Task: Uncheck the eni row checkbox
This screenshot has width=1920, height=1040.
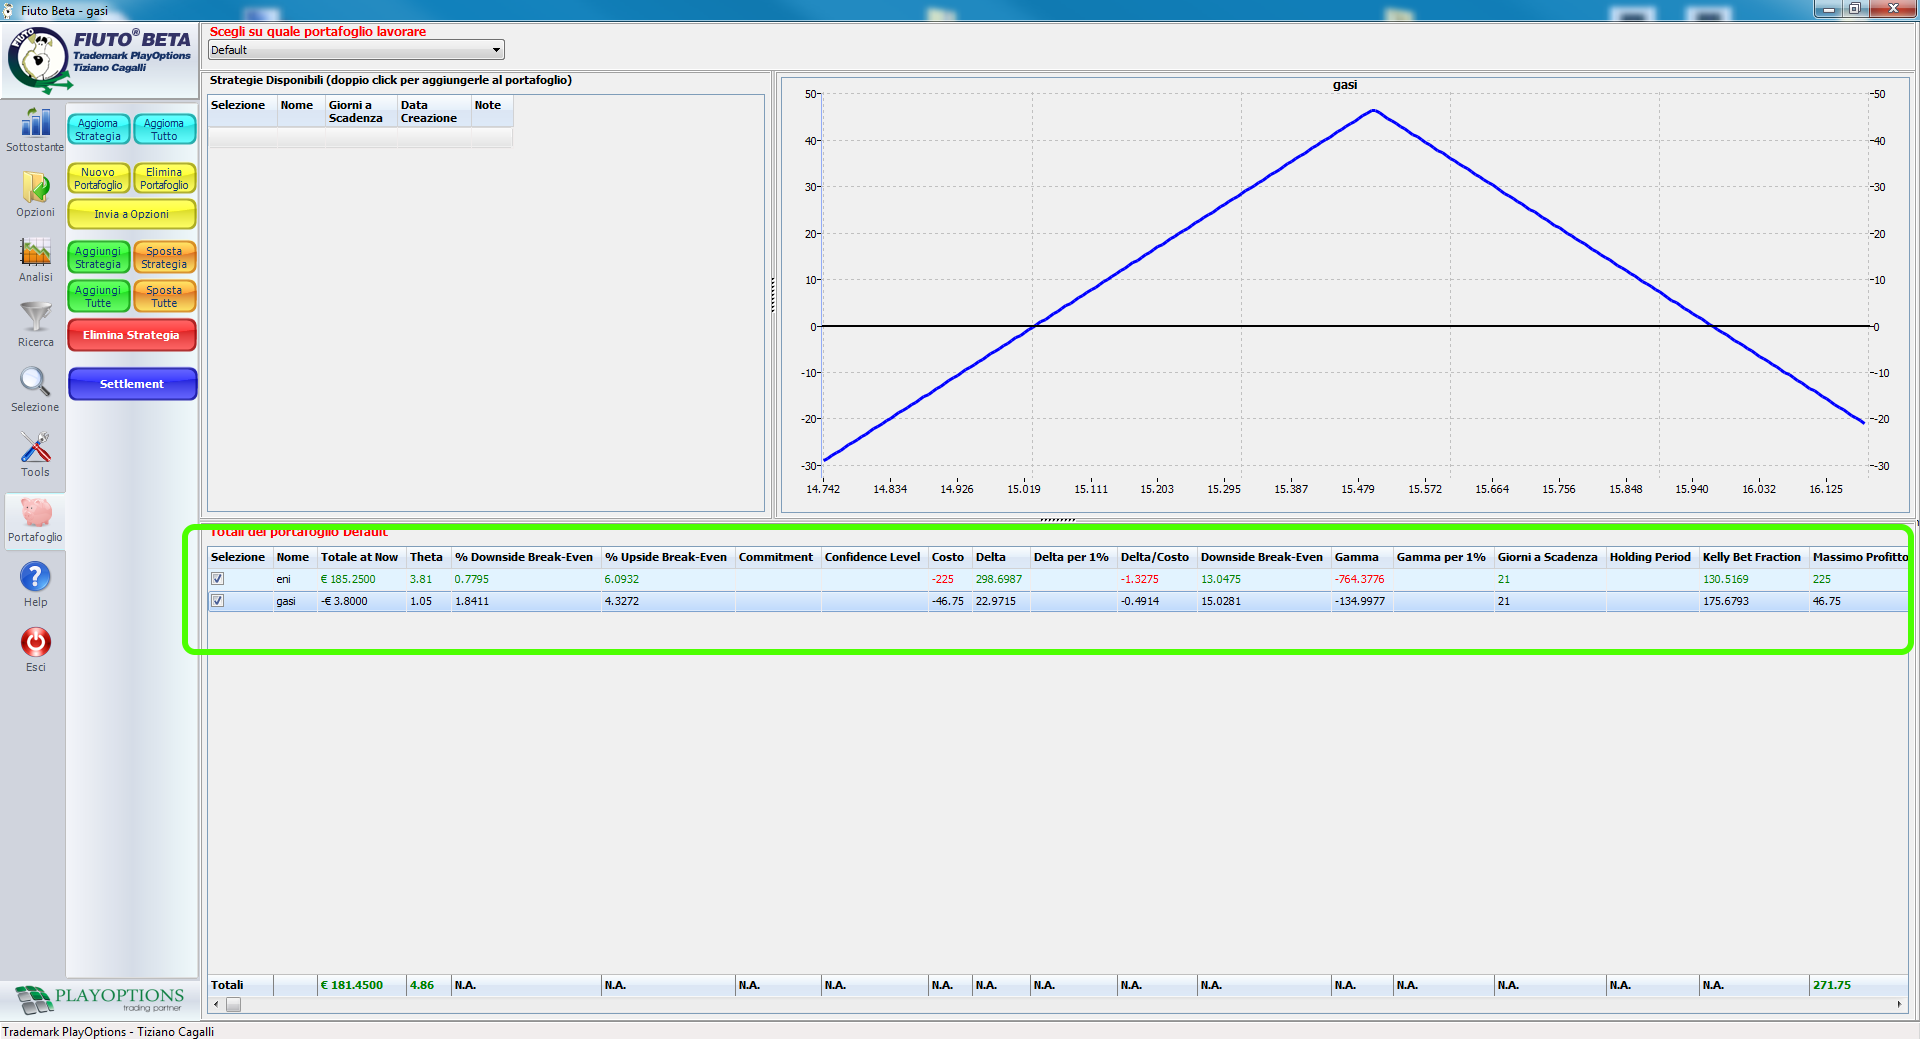Action: (x=217, y=579)
